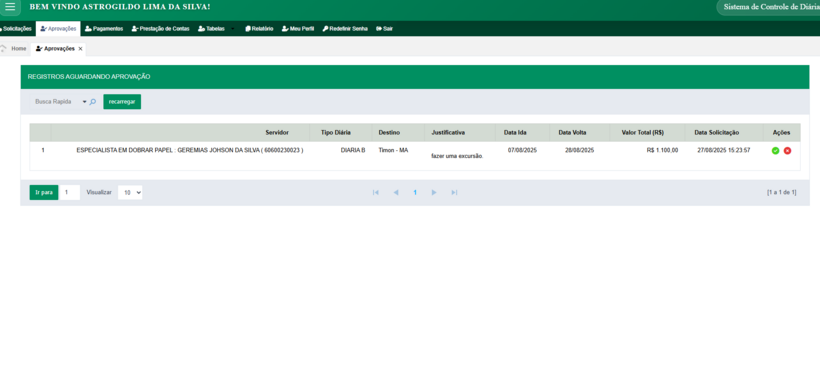
Task: Open the Pagamentos menu item
Action: [x=104, y=29]
